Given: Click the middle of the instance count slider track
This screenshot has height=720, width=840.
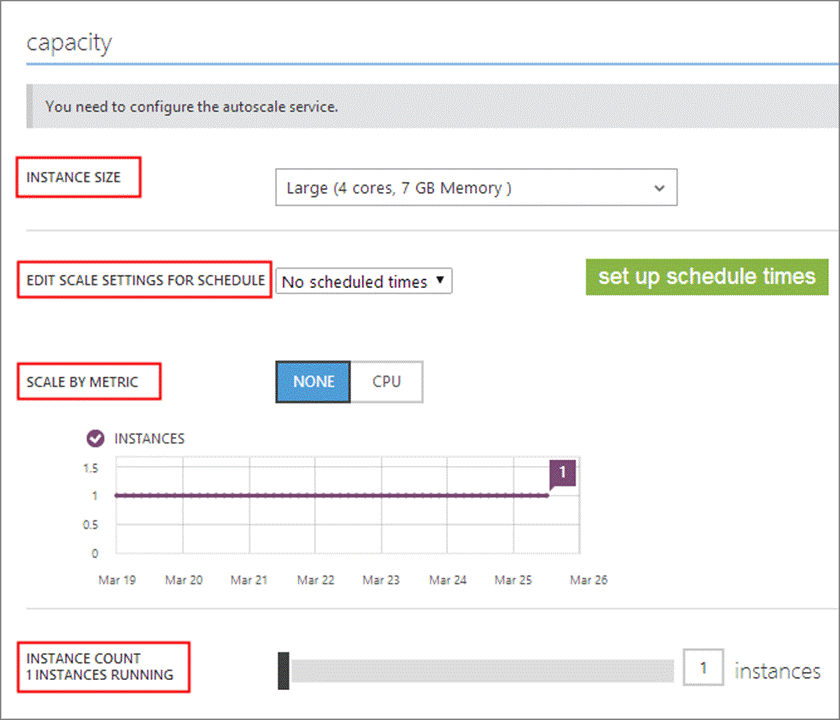Looking at the screenshot, I should click(x=480, y=670).
